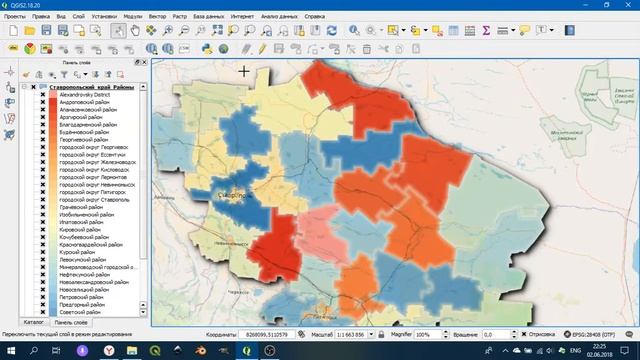Switch to the Панель слоёв tab

click(x=71, y=322)
